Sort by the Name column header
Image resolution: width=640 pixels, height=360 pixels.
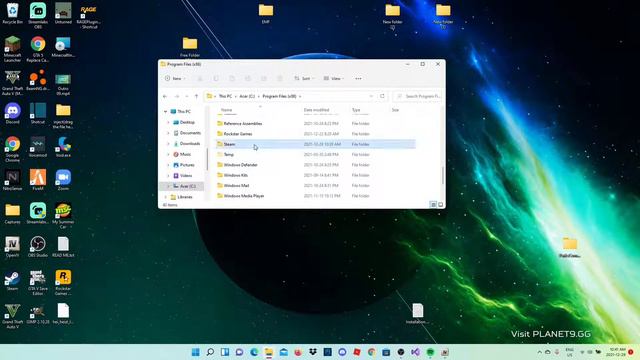227,110
